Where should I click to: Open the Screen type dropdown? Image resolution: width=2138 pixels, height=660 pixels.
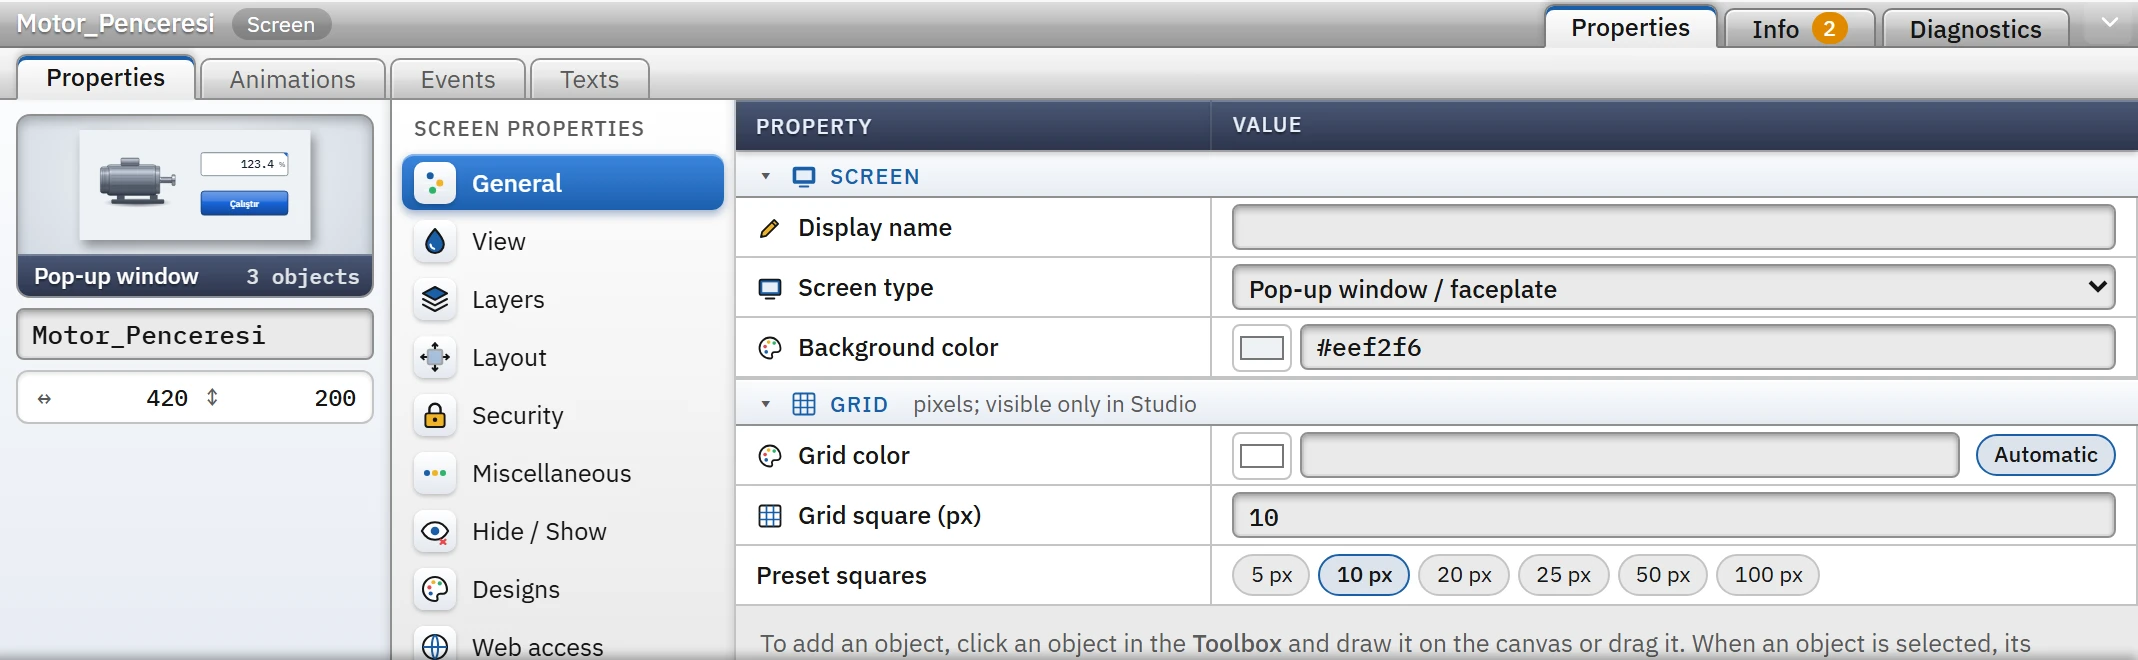click(1673, 288)
